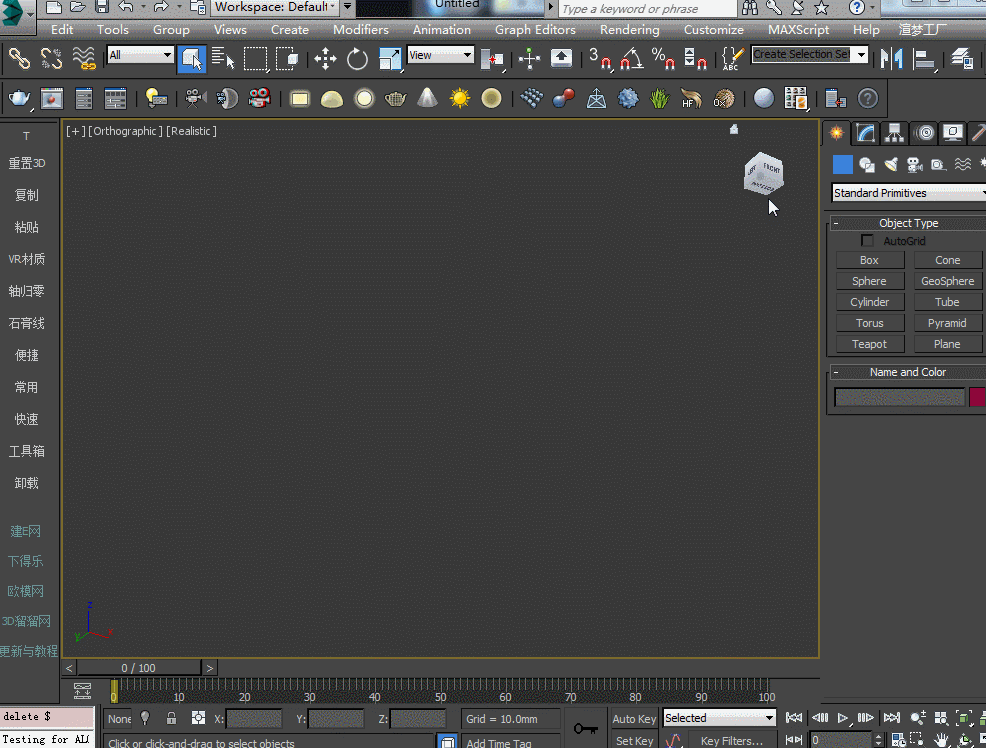Enable the AutoGrid checkbox
The image size is (986, 748).
click(x=867, y=241)
